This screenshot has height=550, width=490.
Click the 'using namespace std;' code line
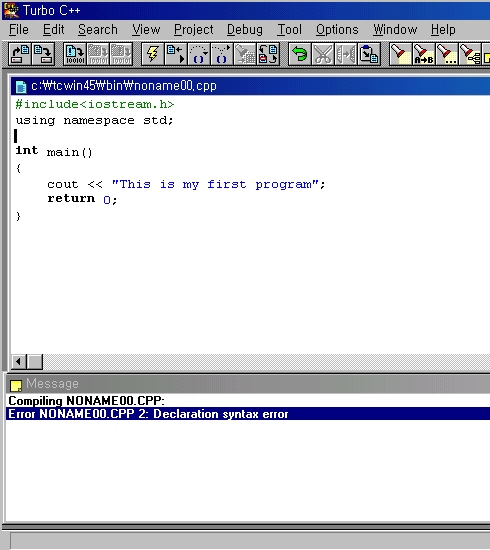point(94,121)
